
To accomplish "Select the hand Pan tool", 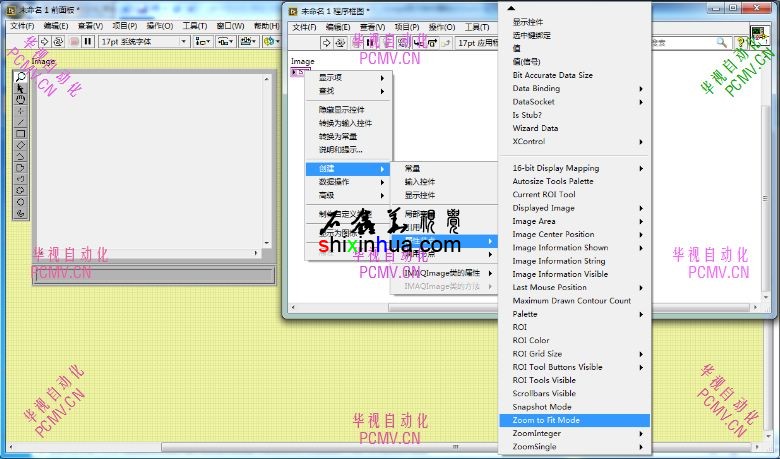I will (x=20, y=100).
